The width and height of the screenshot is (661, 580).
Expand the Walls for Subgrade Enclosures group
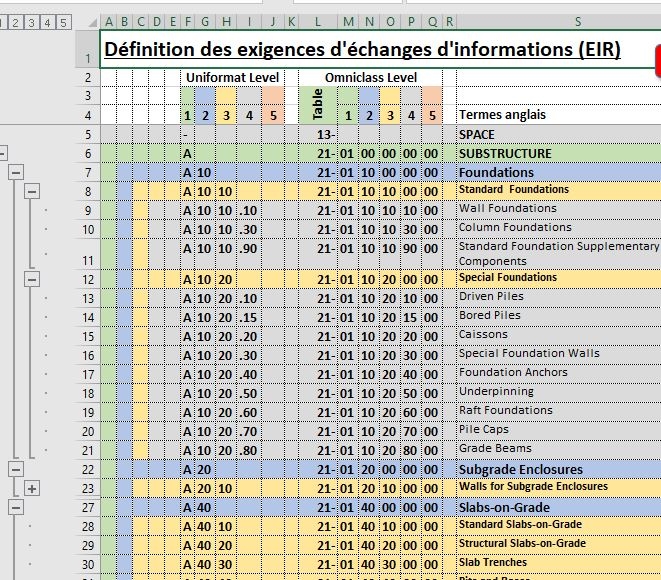click(x=32, y=489)
